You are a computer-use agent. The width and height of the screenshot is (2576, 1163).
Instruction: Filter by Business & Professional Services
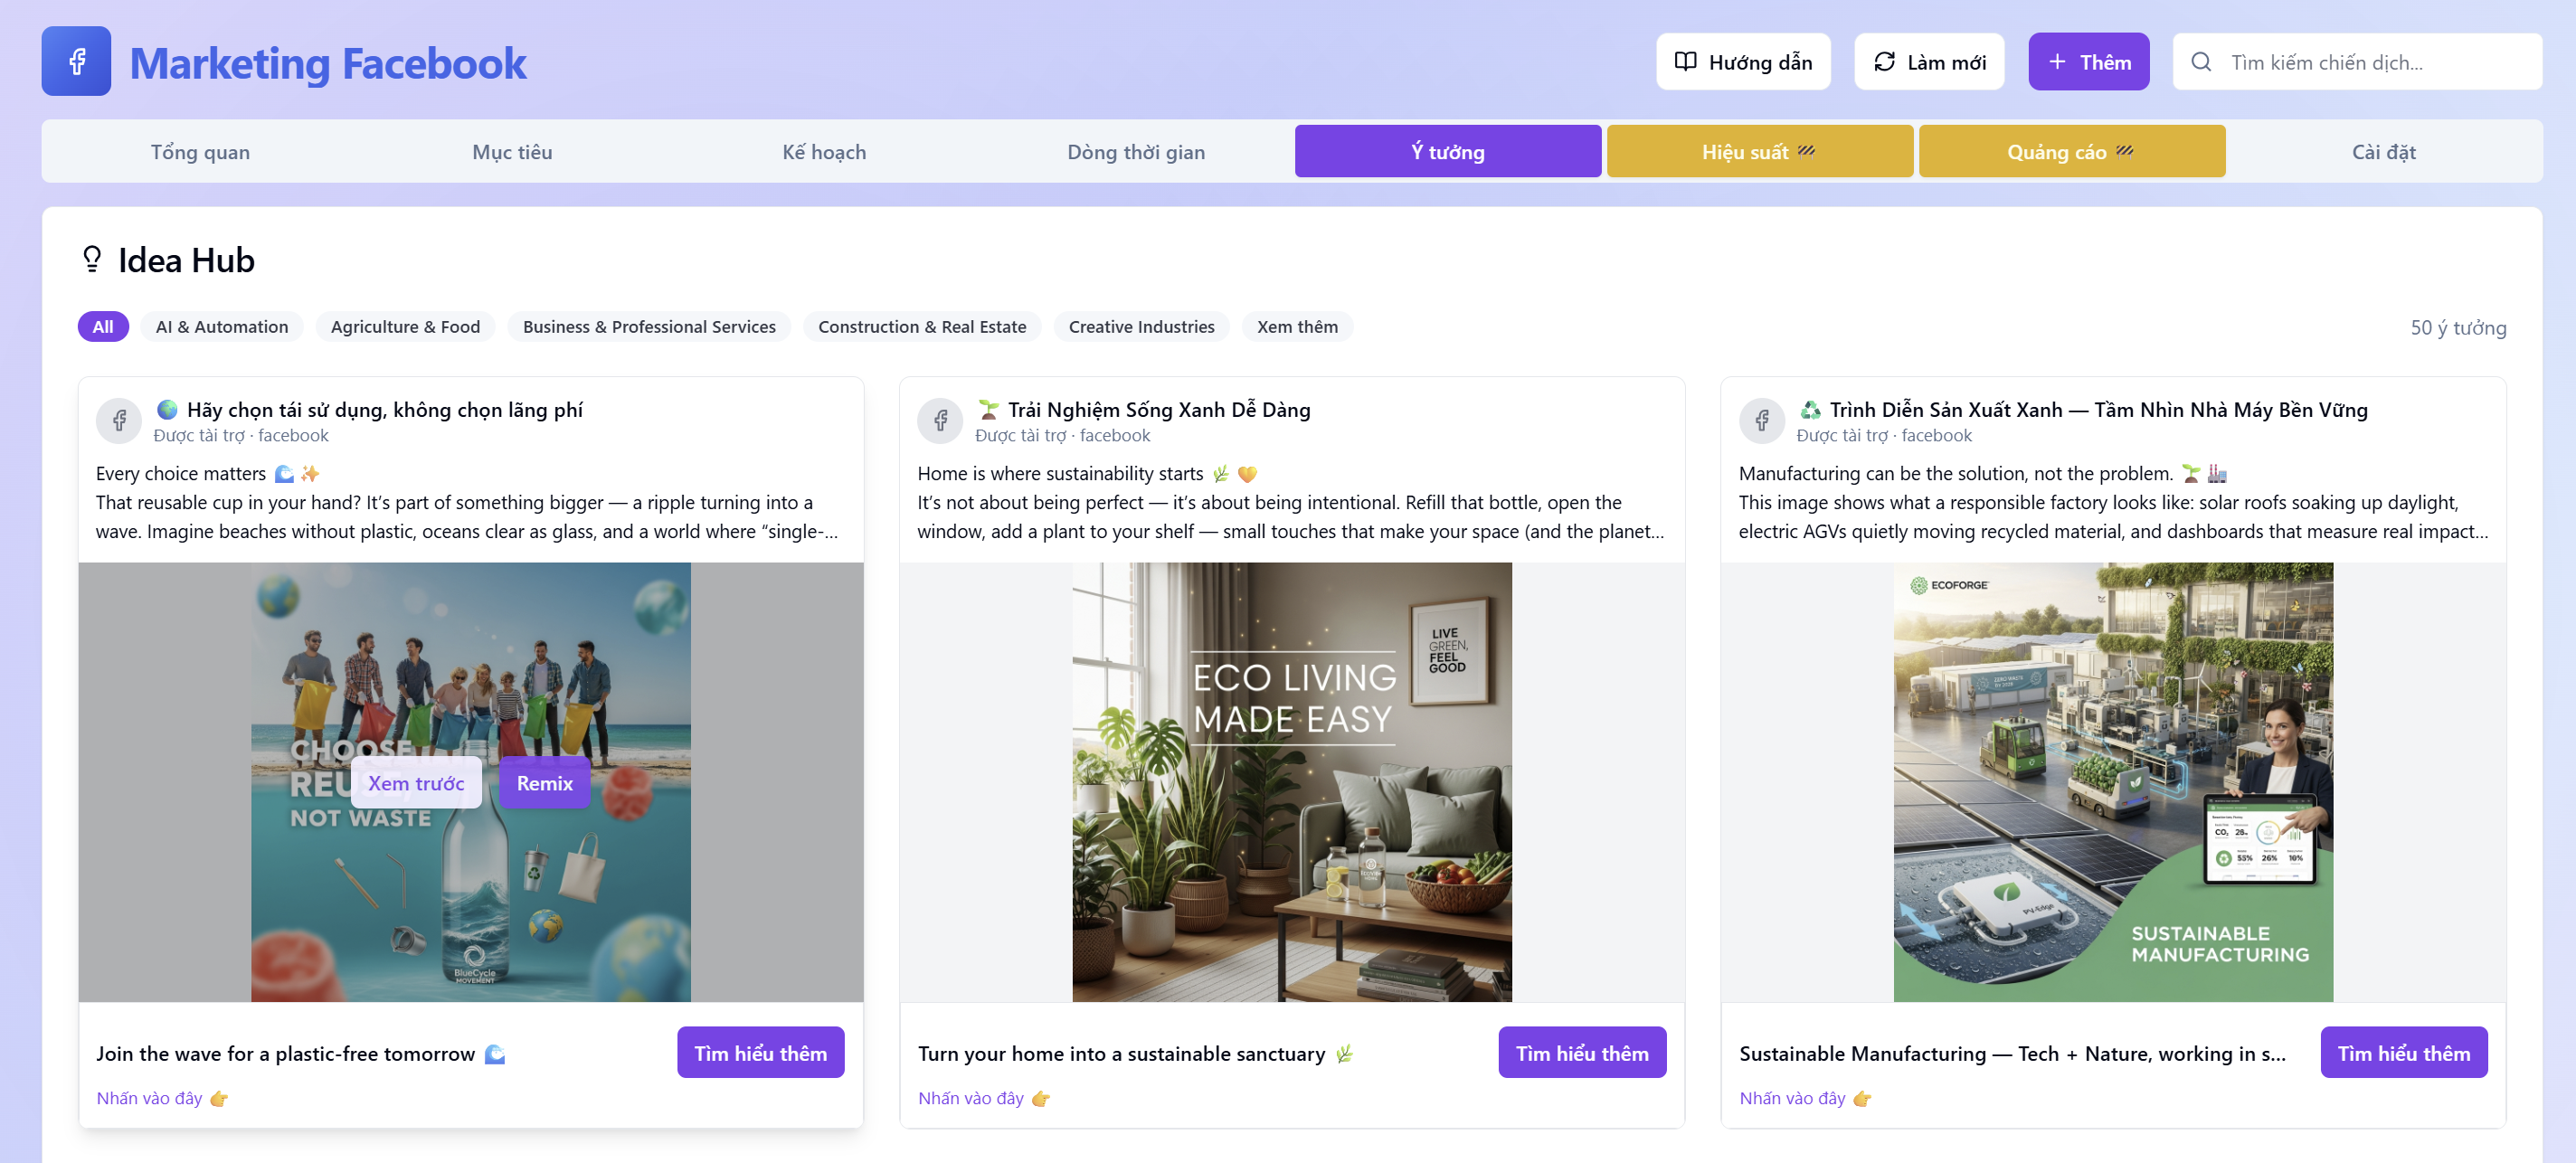click(x=649, y=327)
